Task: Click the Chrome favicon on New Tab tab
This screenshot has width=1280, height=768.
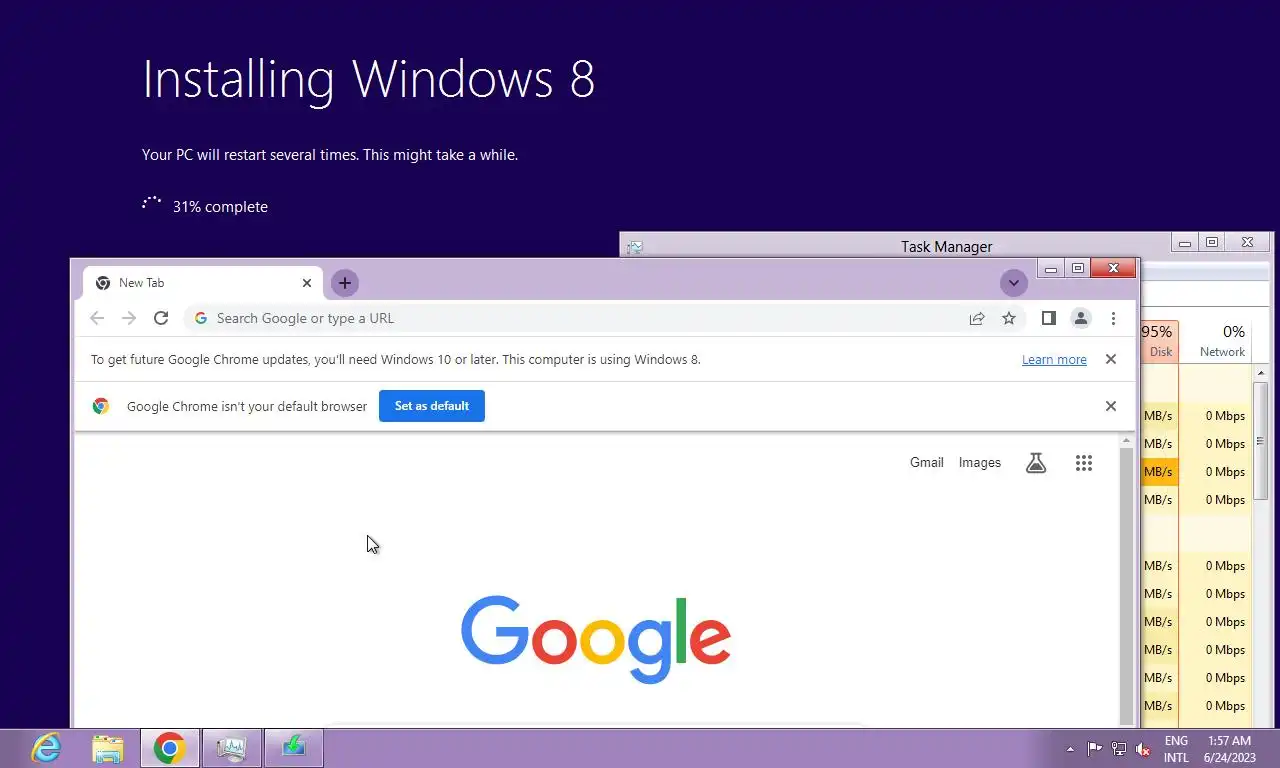Action: (102, 283)
